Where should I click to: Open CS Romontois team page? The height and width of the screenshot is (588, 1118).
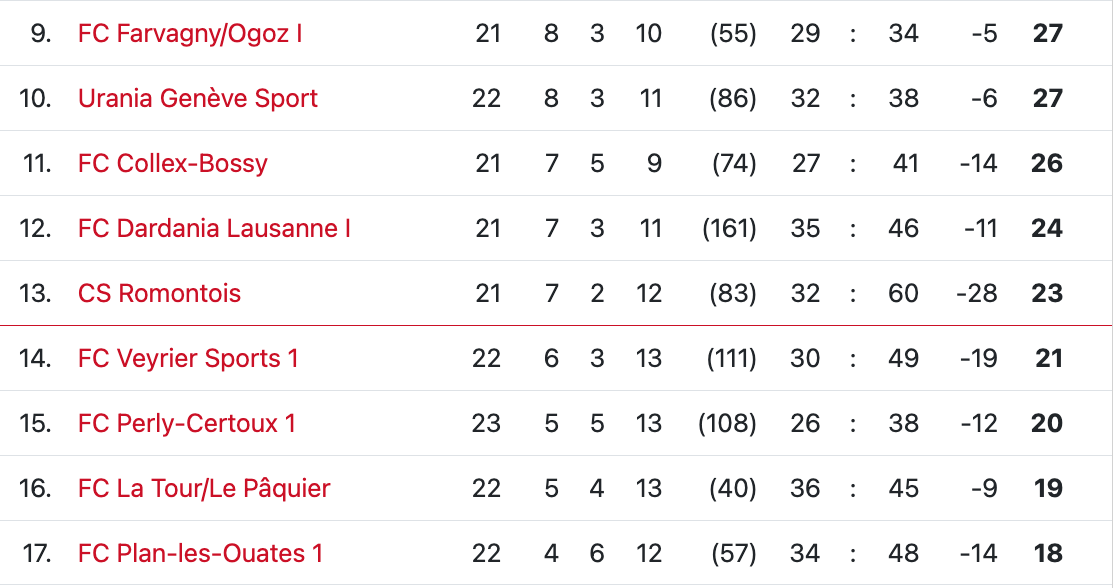pos(160,294)
